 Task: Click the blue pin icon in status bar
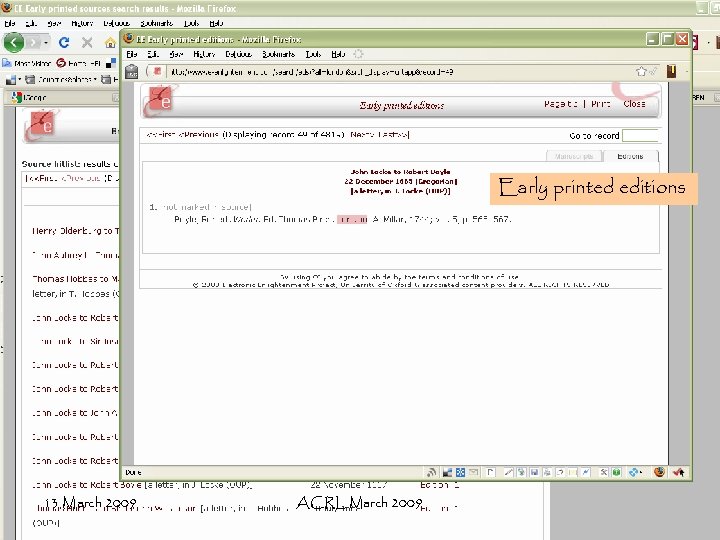pos(585,472)
